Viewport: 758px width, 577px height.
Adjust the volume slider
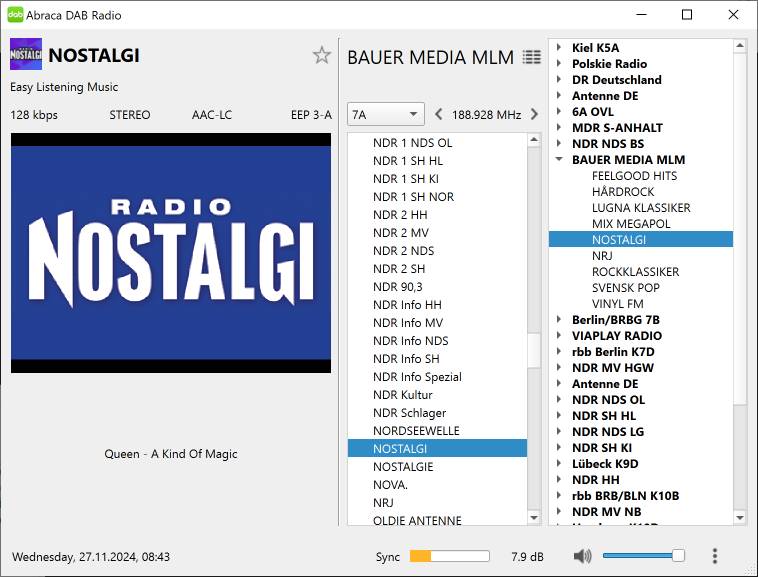click(643, 556)
